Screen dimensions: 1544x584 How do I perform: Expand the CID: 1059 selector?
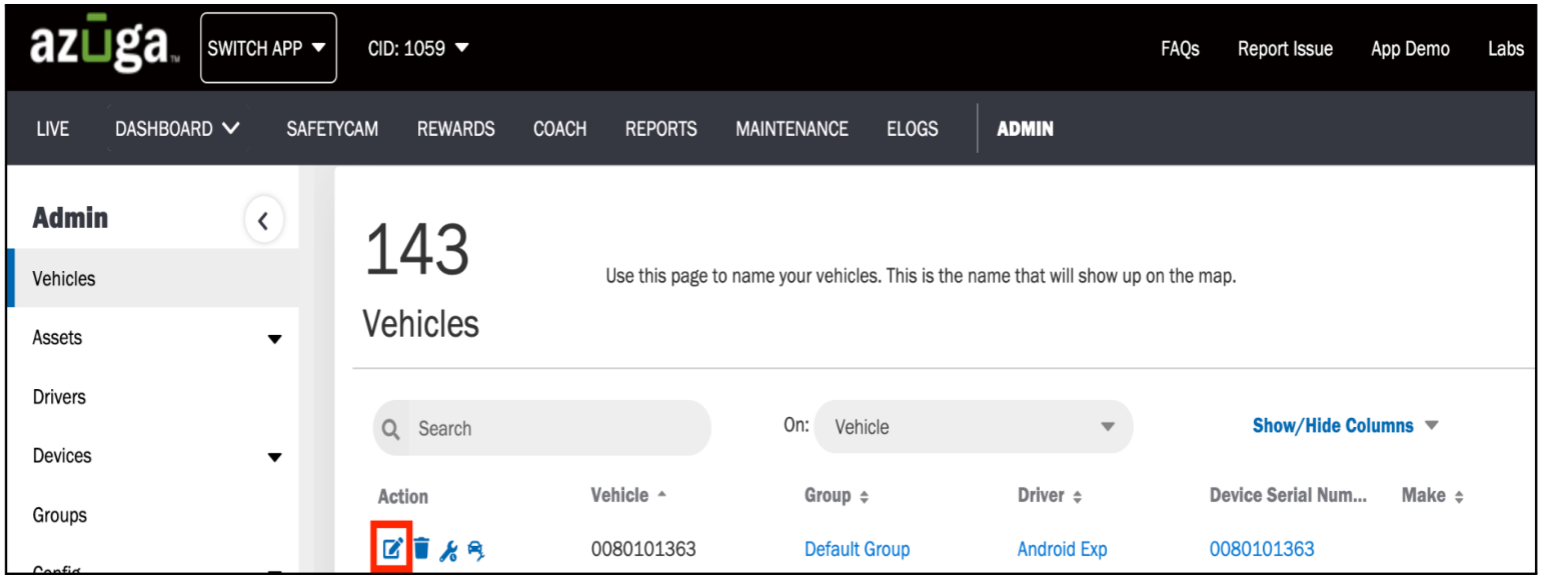coord(418,48)
